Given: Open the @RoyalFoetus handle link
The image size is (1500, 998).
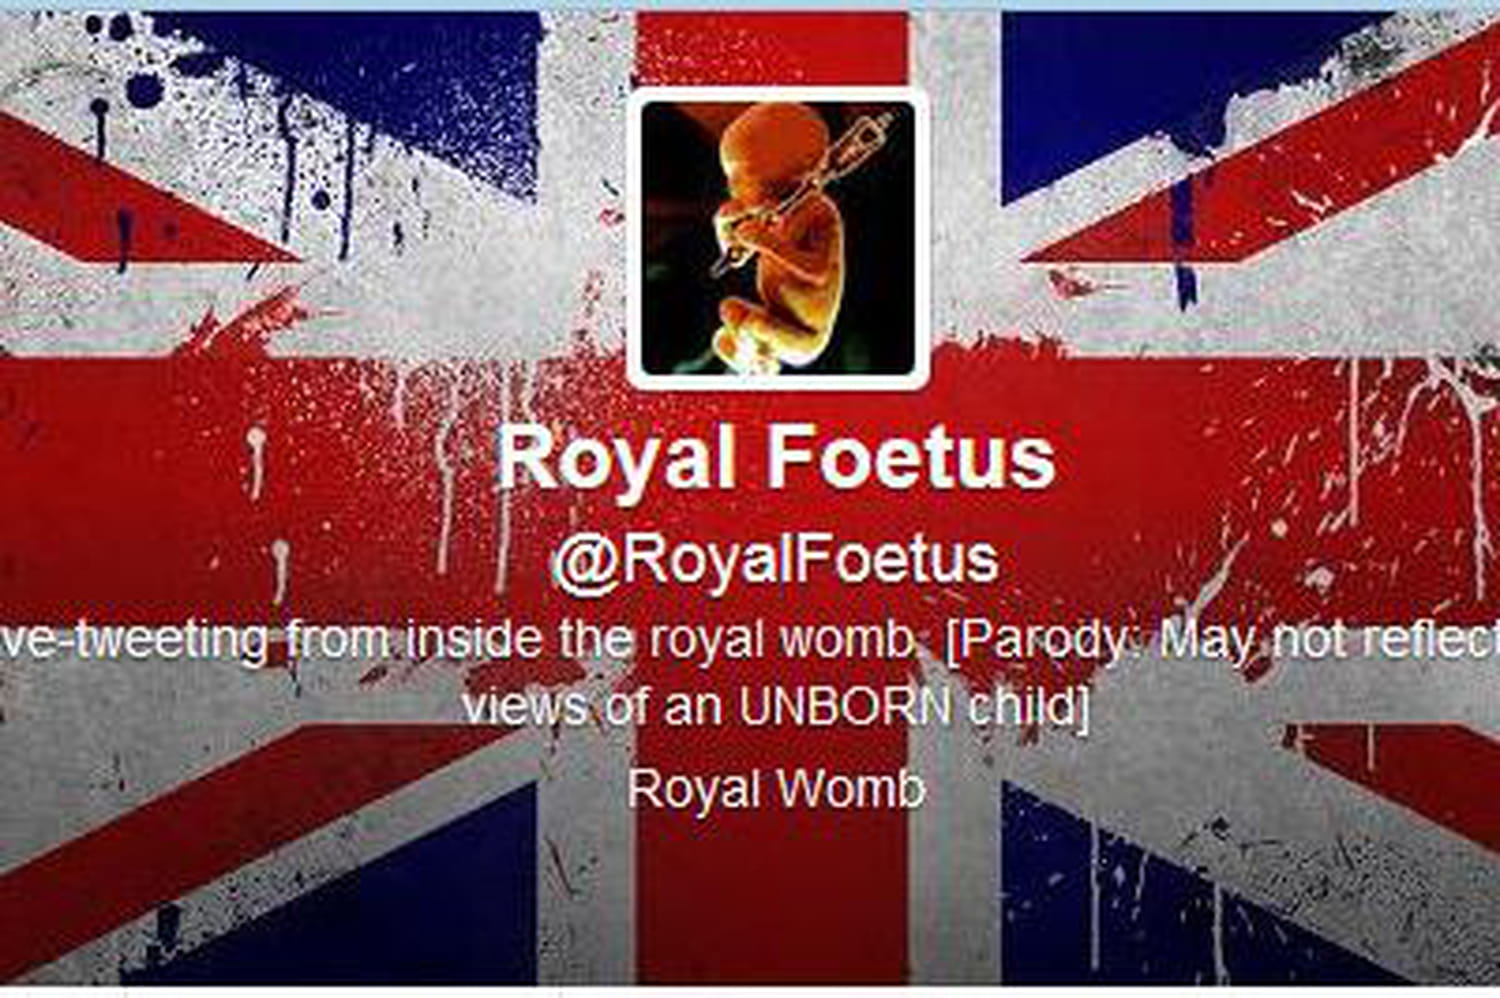Looking at the screenshot, I should (x=776, y=560).
